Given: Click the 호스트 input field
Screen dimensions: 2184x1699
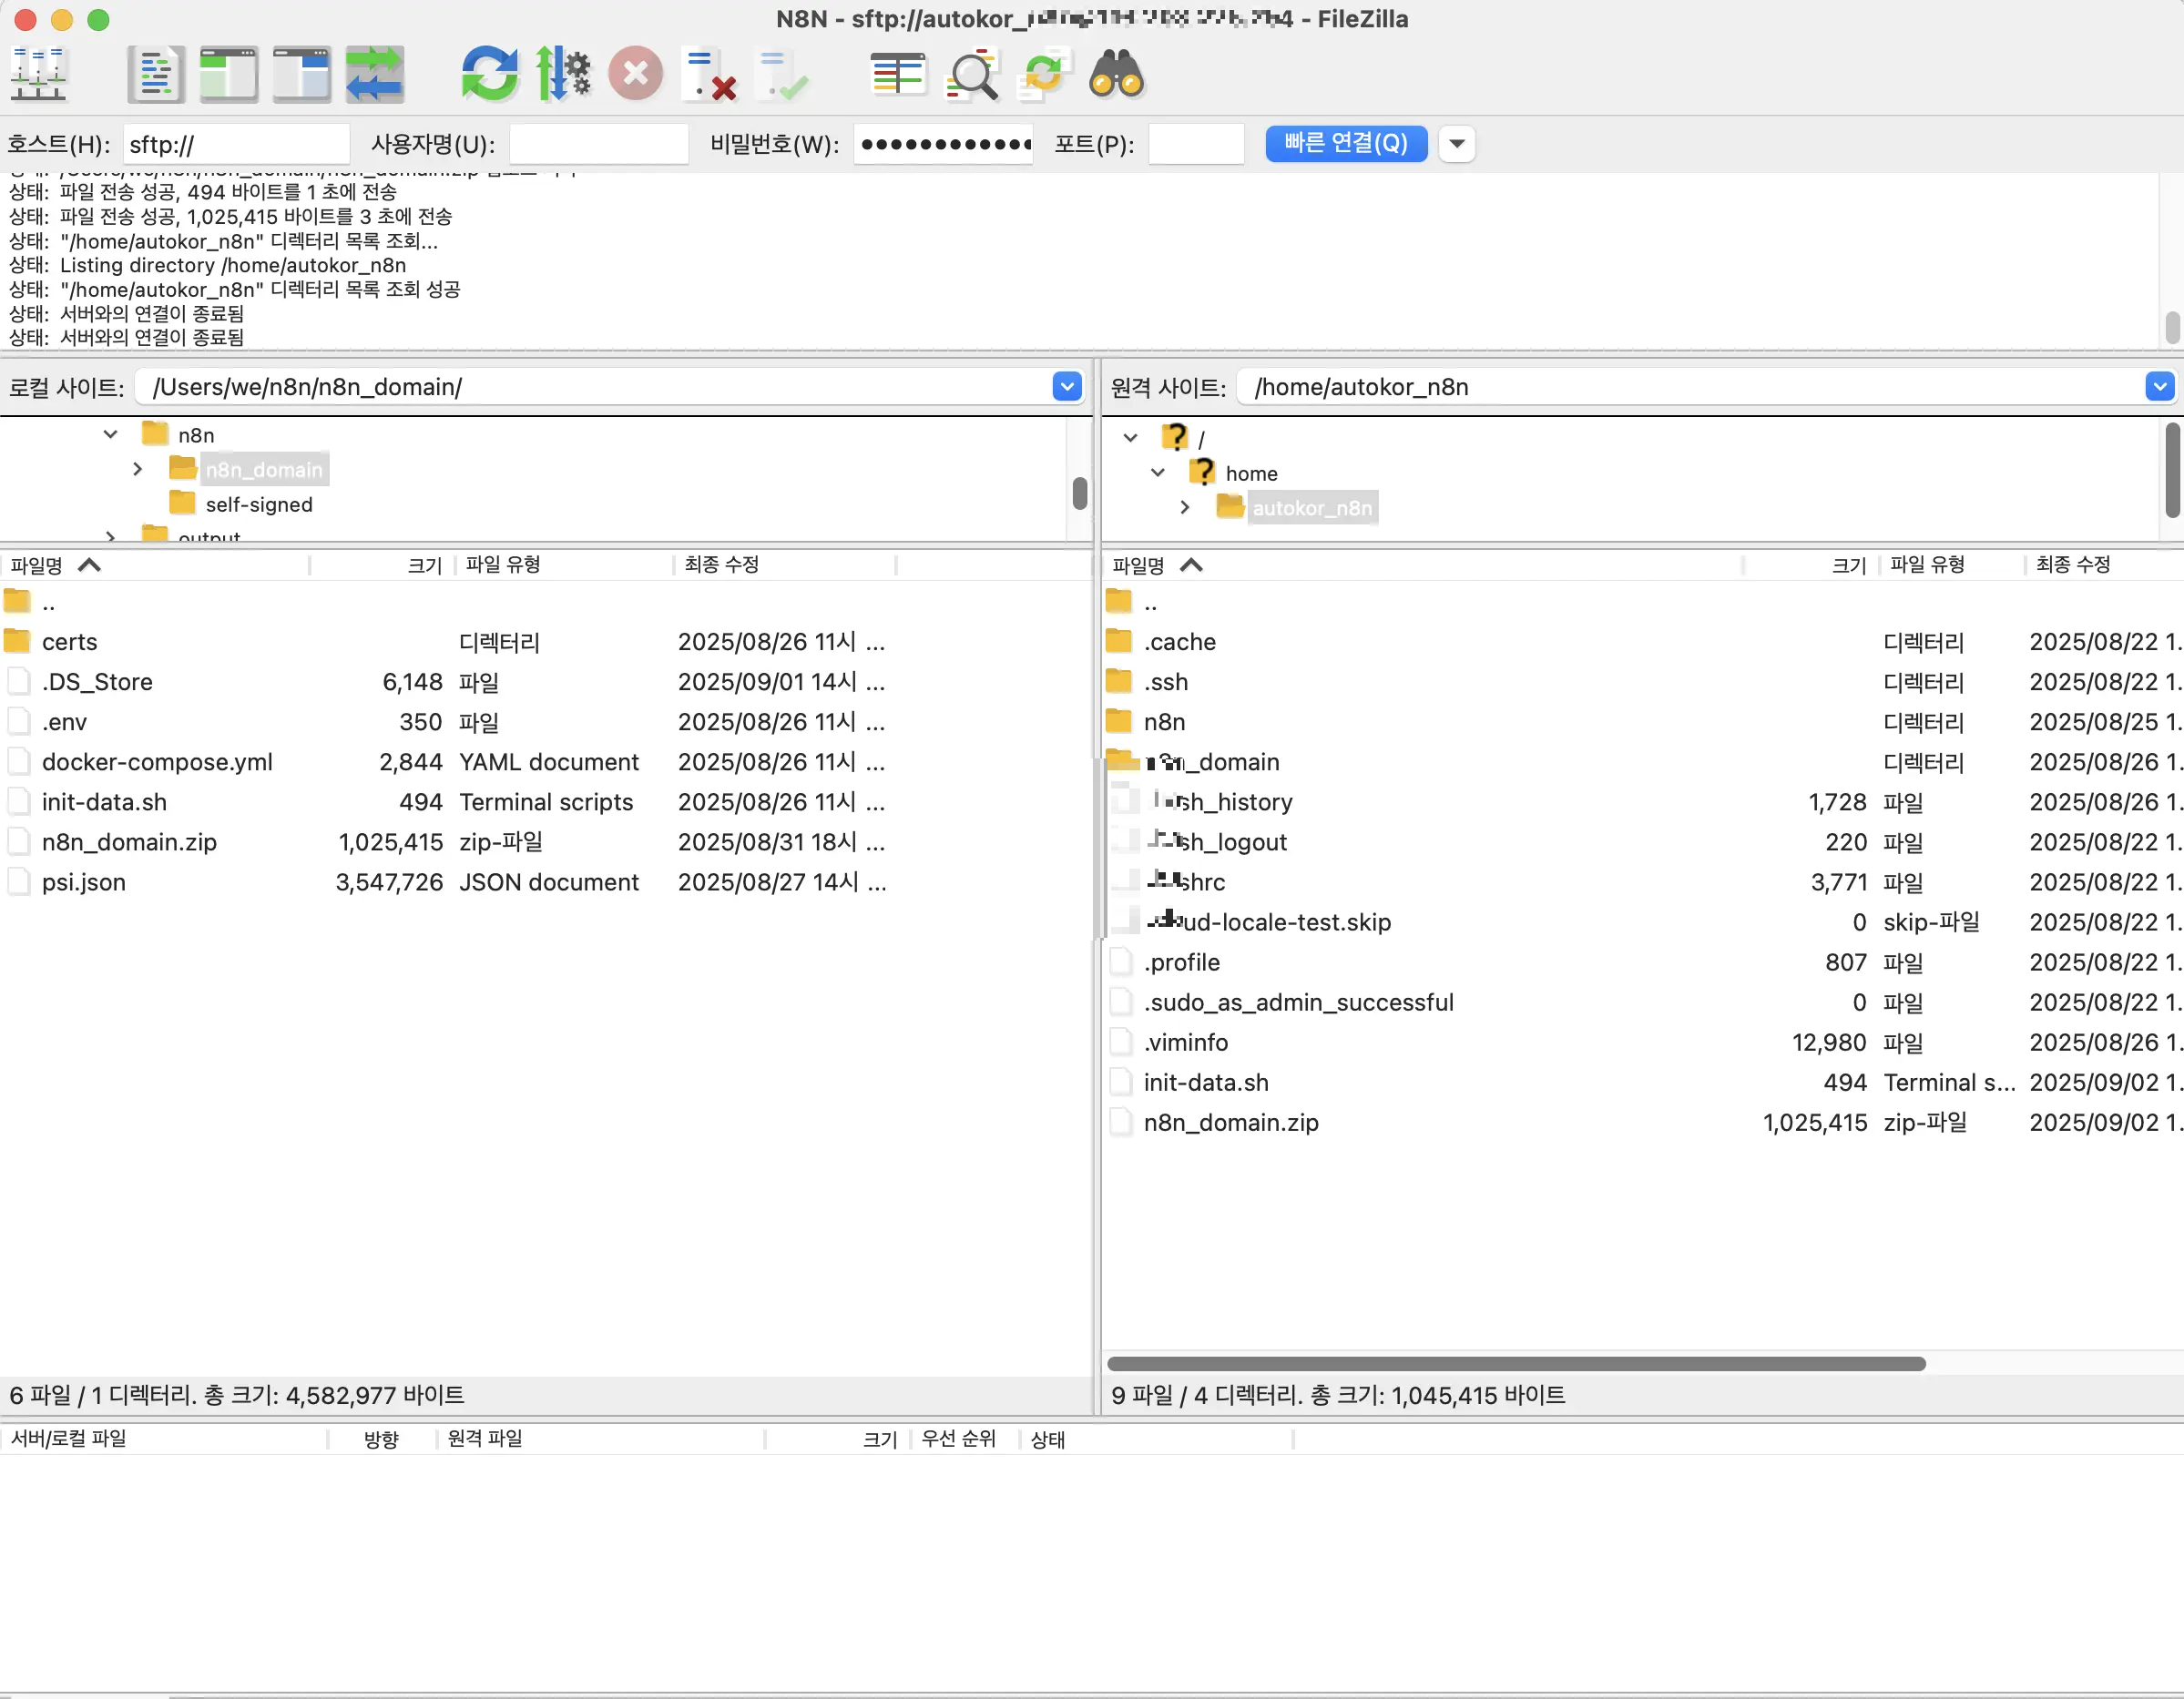Looking at the screenshot, I should pyautogui.click(x=236, y=144).
